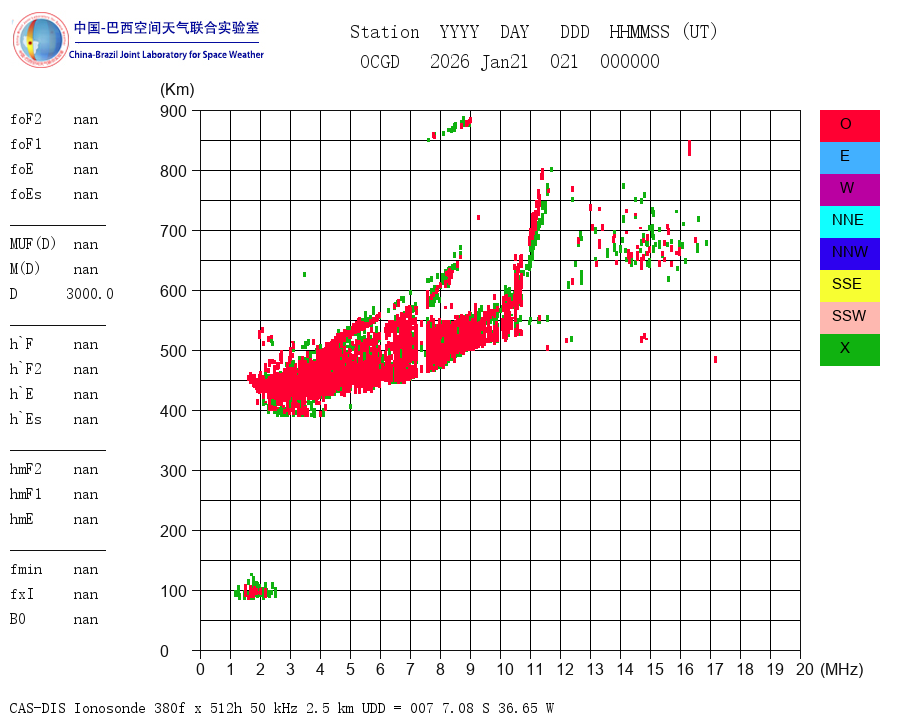This screenshot has height=720, width=900.
Task: Click the green X legend swatch
Action: pyautogui.click(x=849, y=350)
